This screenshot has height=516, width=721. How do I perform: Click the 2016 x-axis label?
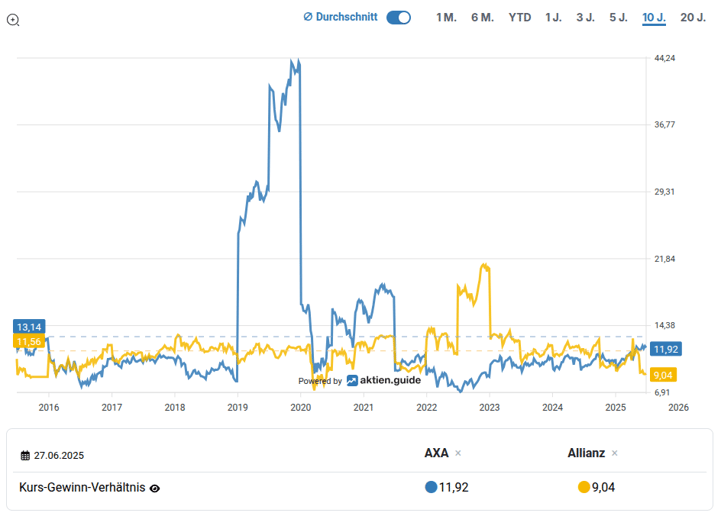[x=49, y=407]
